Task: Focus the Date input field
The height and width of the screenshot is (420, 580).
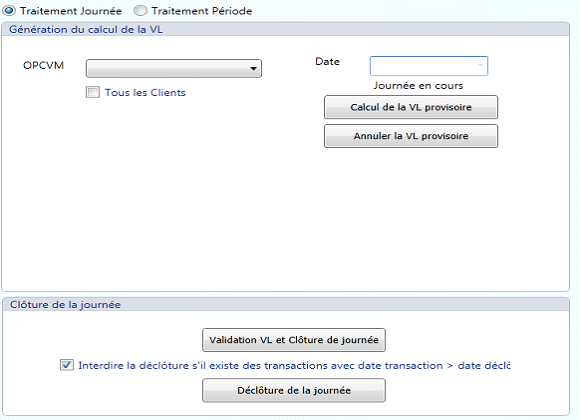Action: click(x=429, y=66)
